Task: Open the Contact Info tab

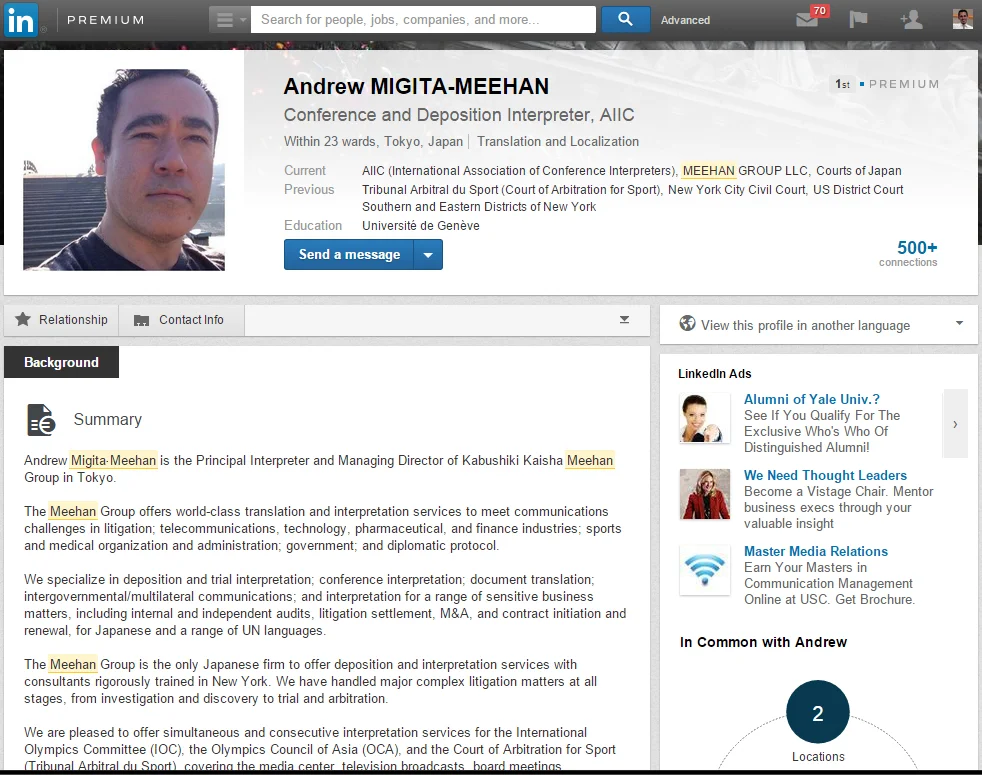Action: tap(180, 320)
